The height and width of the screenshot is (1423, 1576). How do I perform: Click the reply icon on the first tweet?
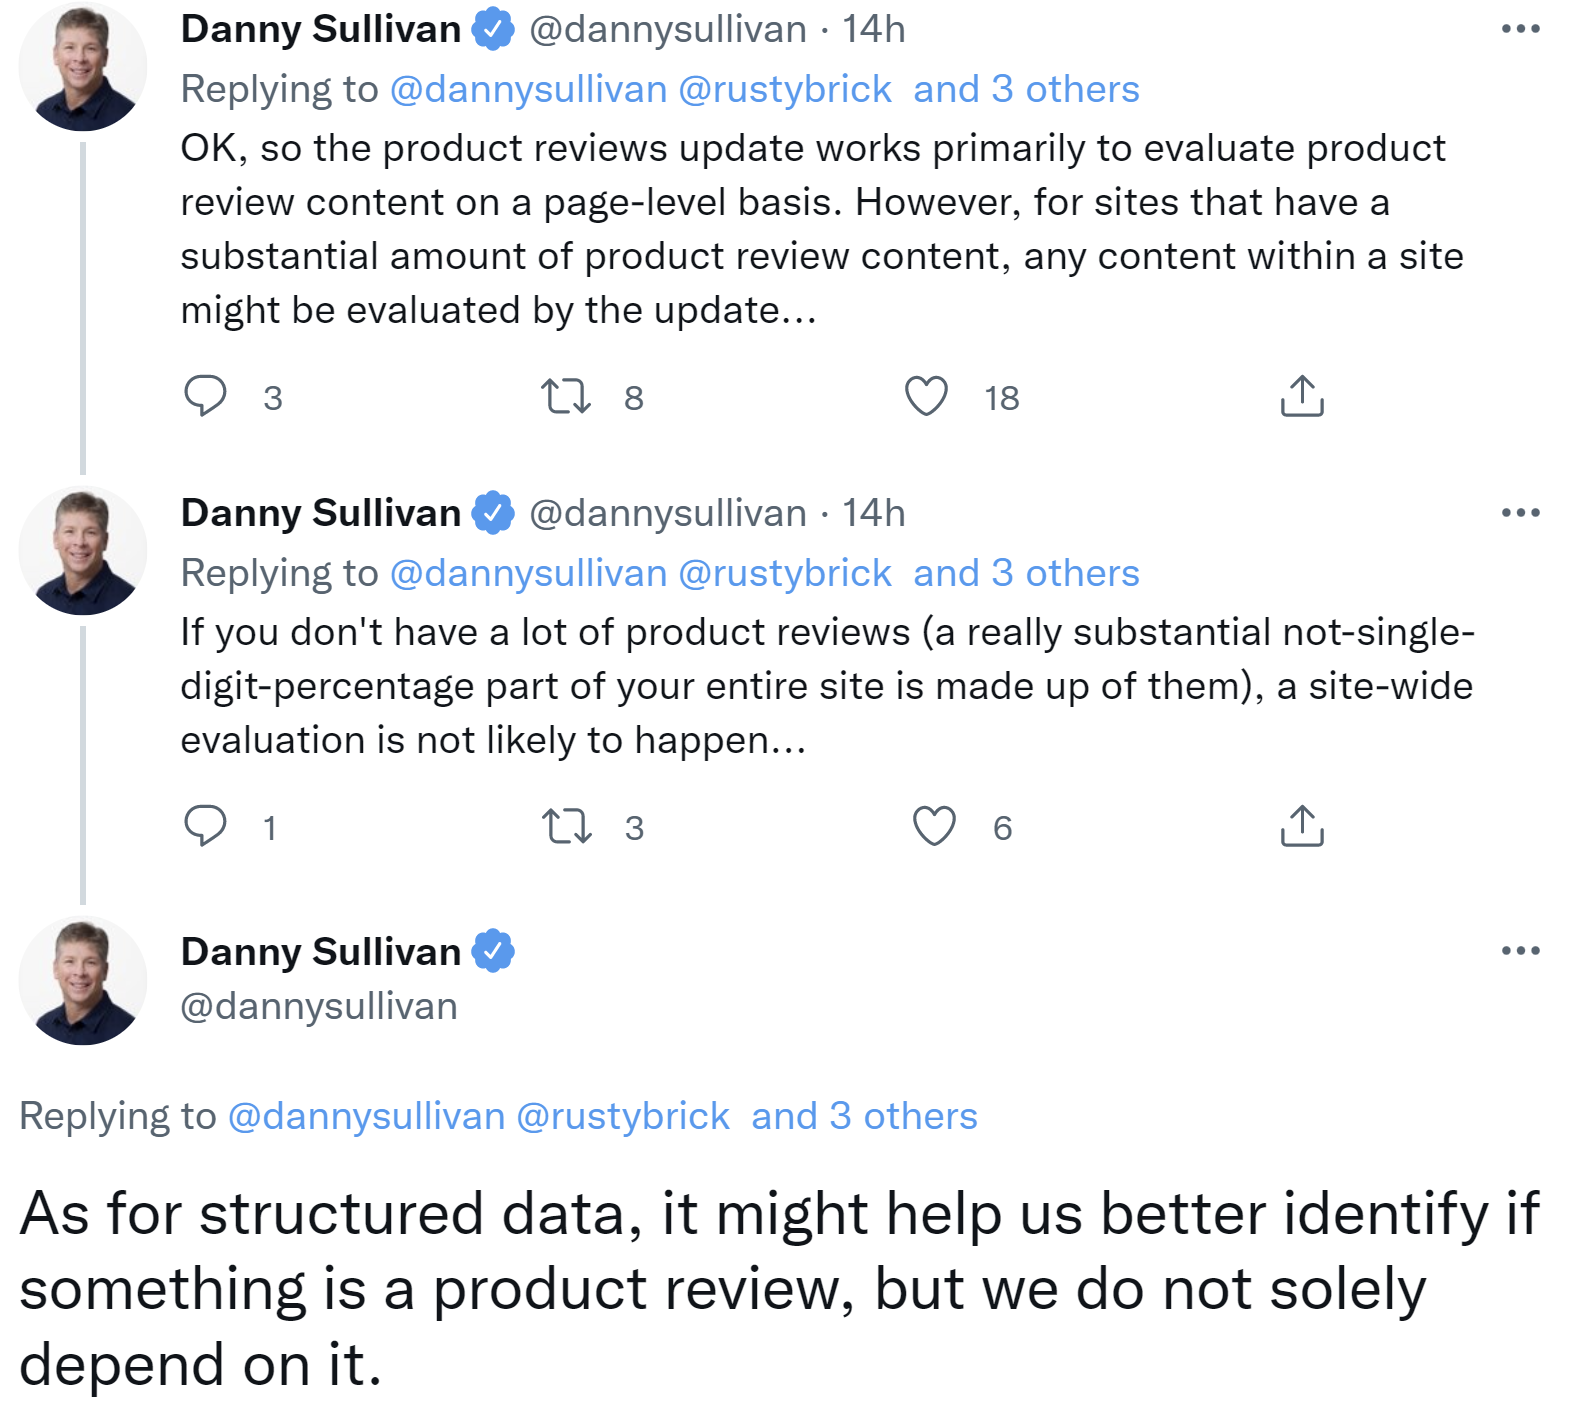(206, 397)
